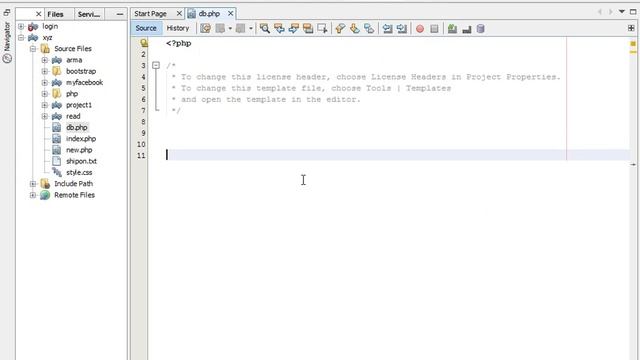Image resolution: width=640 pixels, height=360 pixels.
Task: Switch to Source view
Action: pyautogui.click(x=146, y=28)
